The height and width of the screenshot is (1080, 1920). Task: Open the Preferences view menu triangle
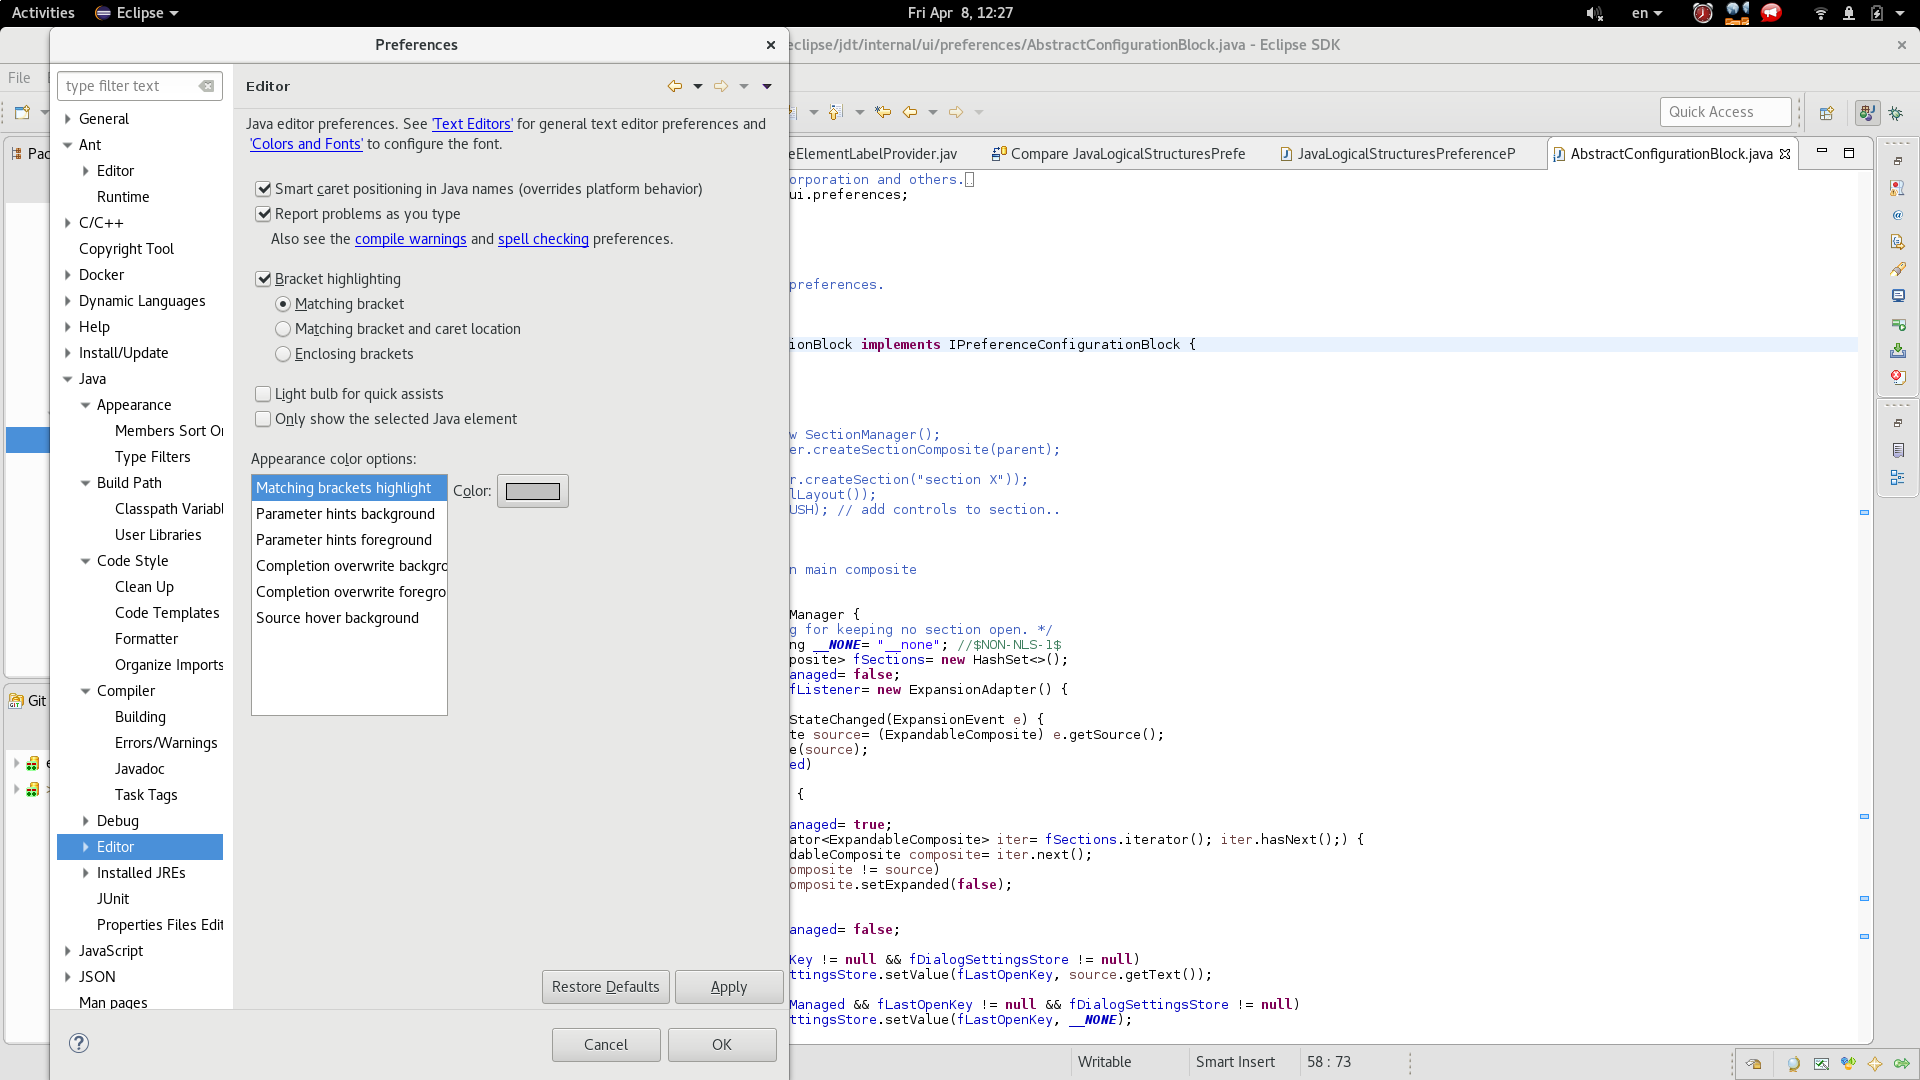tap(767, 86)
